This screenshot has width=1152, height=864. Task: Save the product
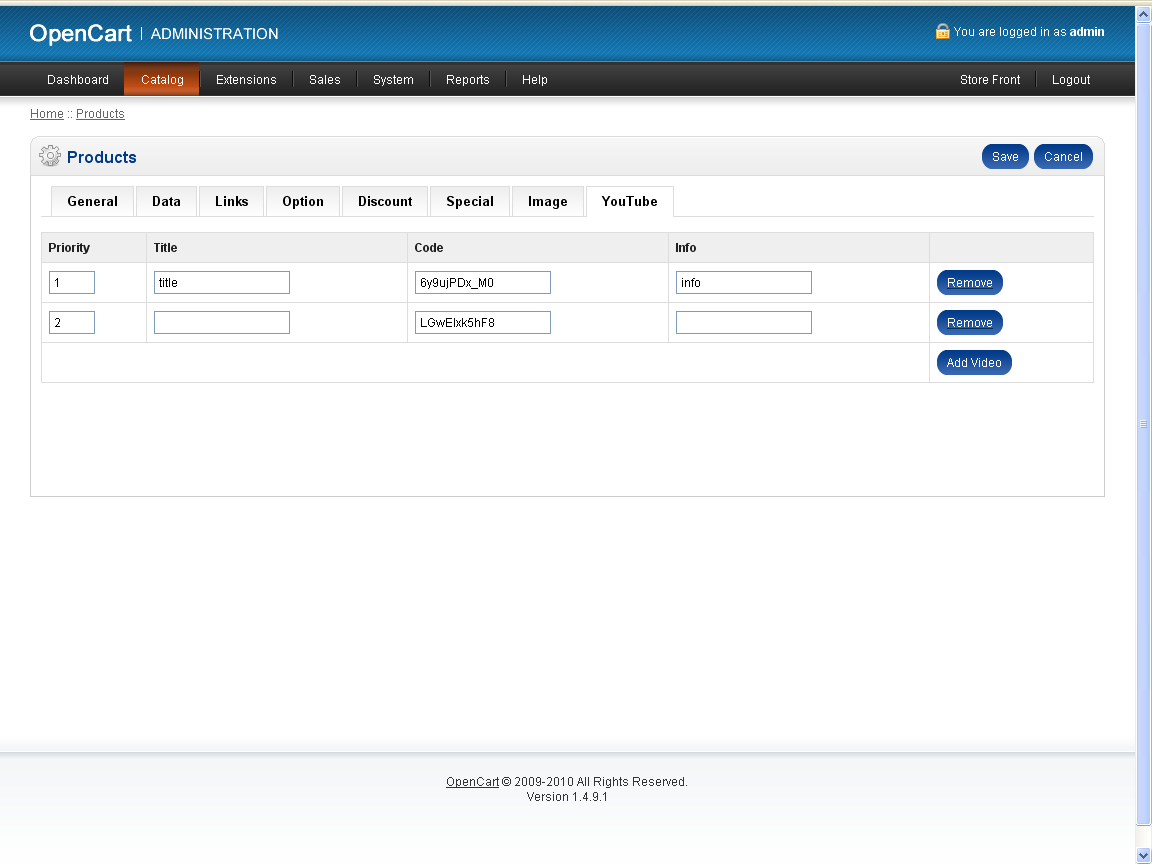pyautogui.click(x=1005, y=156)
